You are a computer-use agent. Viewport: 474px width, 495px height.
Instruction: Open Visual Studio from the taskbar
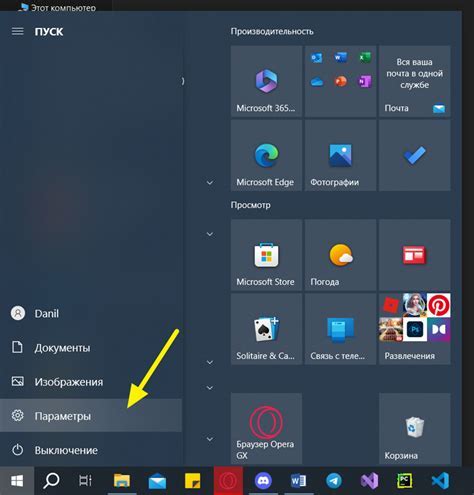pyautogui.click(x=369, y=481)
